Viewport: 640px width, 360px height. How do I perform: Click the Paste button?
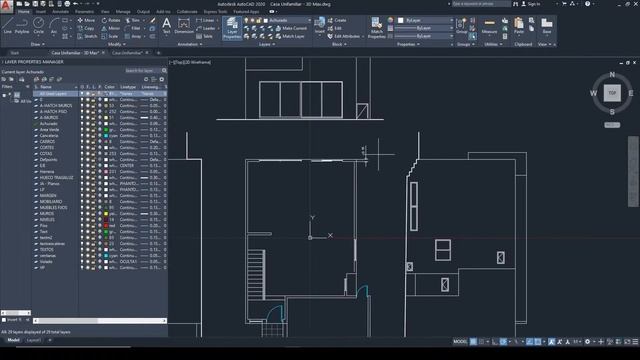click(x=519, y=26)
